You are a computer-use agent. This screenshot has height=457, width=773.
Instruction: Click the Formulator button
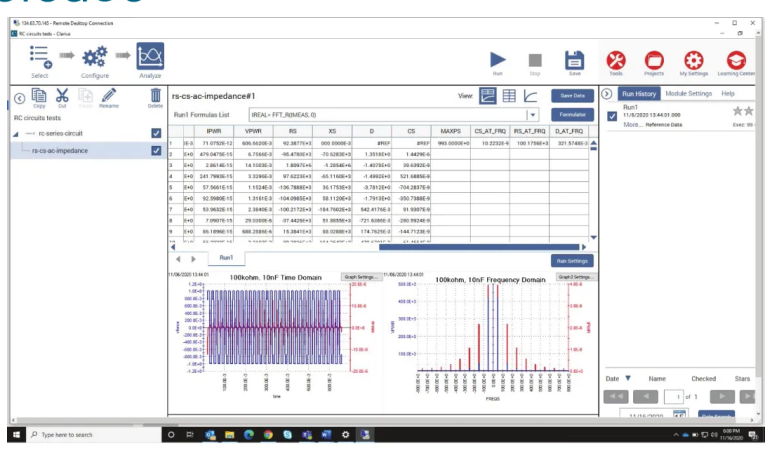coord(571,115)
